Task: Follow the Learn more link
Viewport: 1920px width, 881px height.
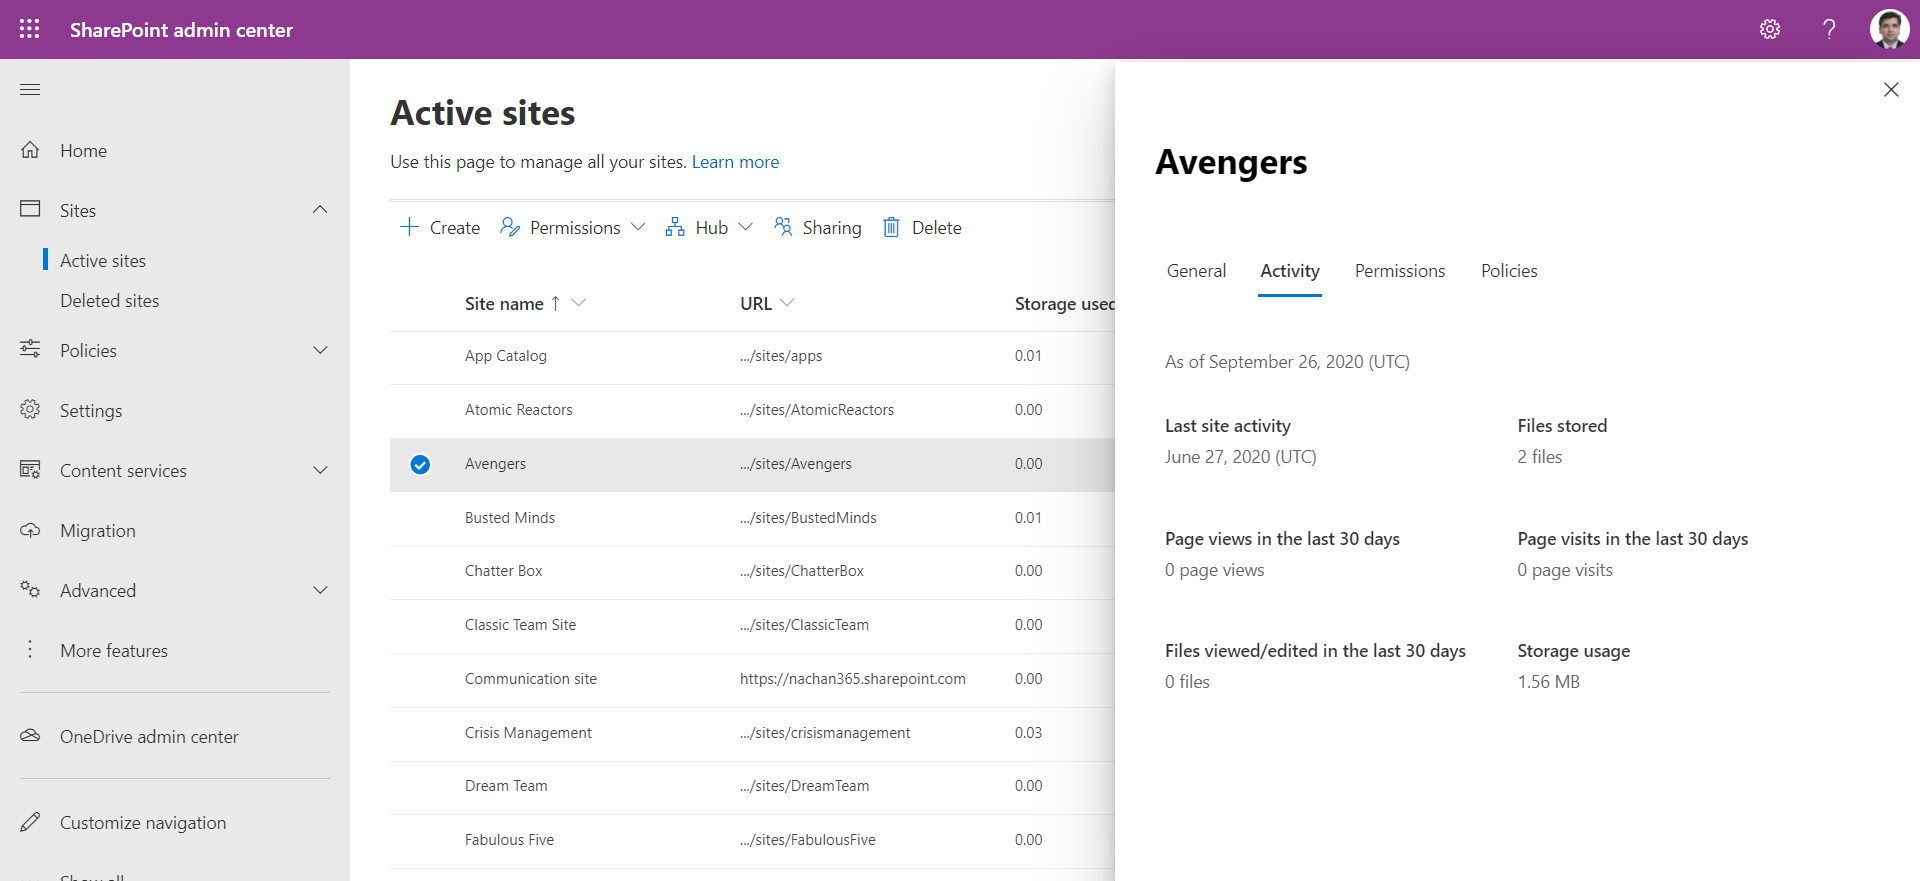Action: coord(735,162)
